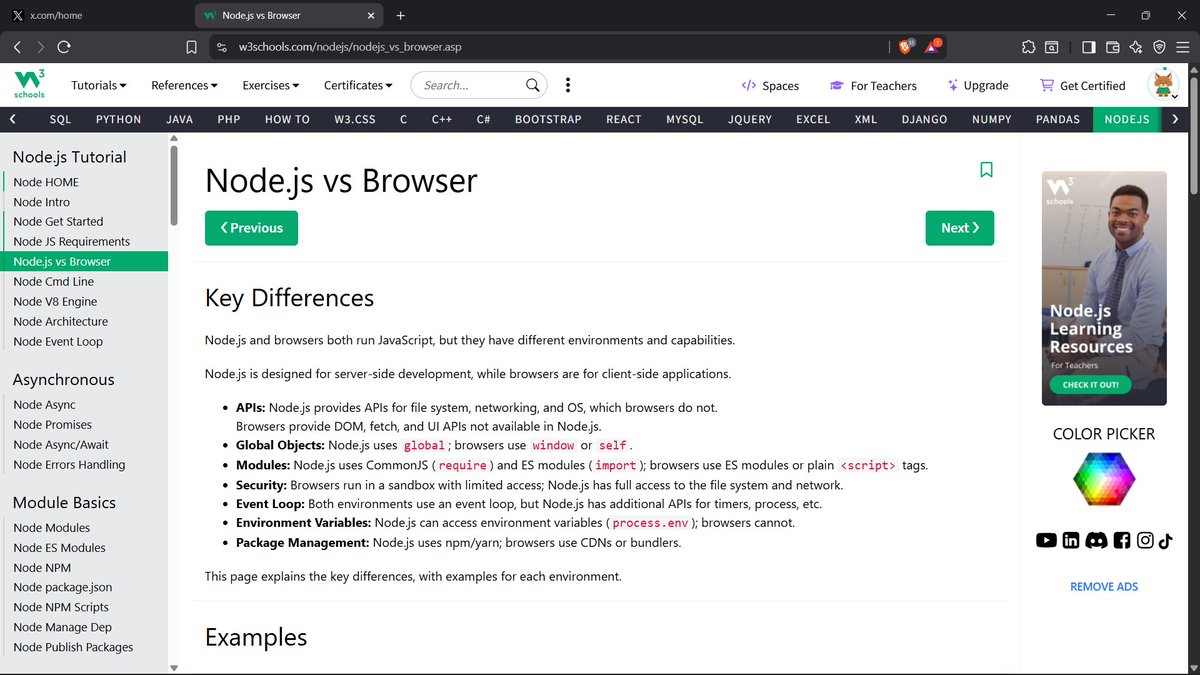Expand the Exercises dropdown
This screenshot has width=1200, height=675.
pyautogui.click(x=271, y=85)
